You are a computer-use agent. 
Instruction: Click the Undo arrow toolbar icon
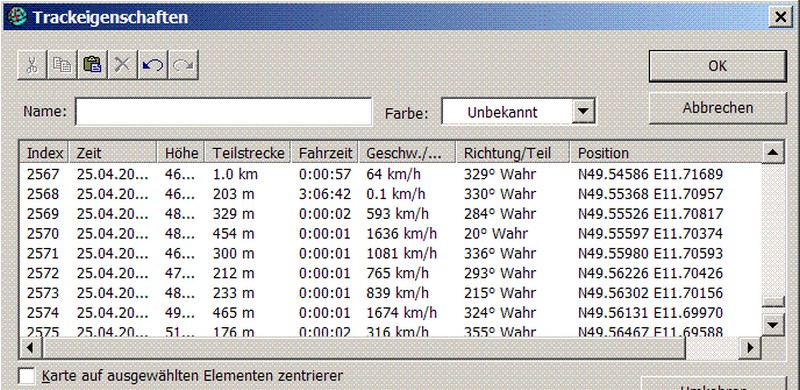153,65
